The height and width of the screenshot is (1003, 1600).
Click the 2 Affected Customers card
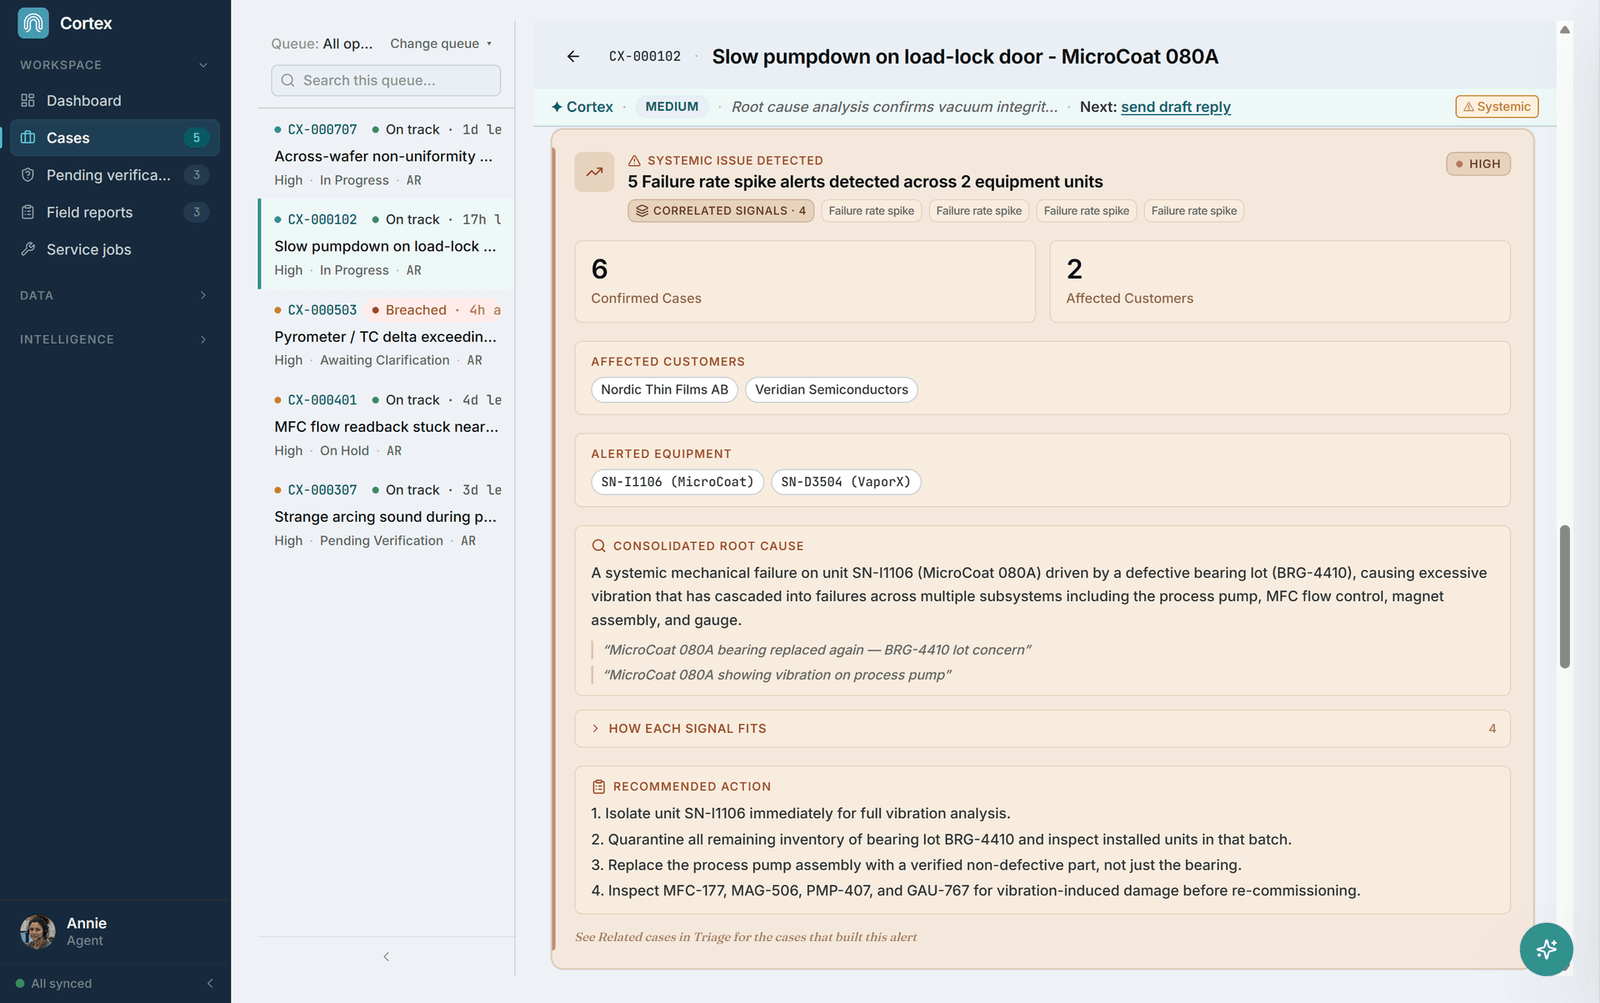pos(1280,282)
